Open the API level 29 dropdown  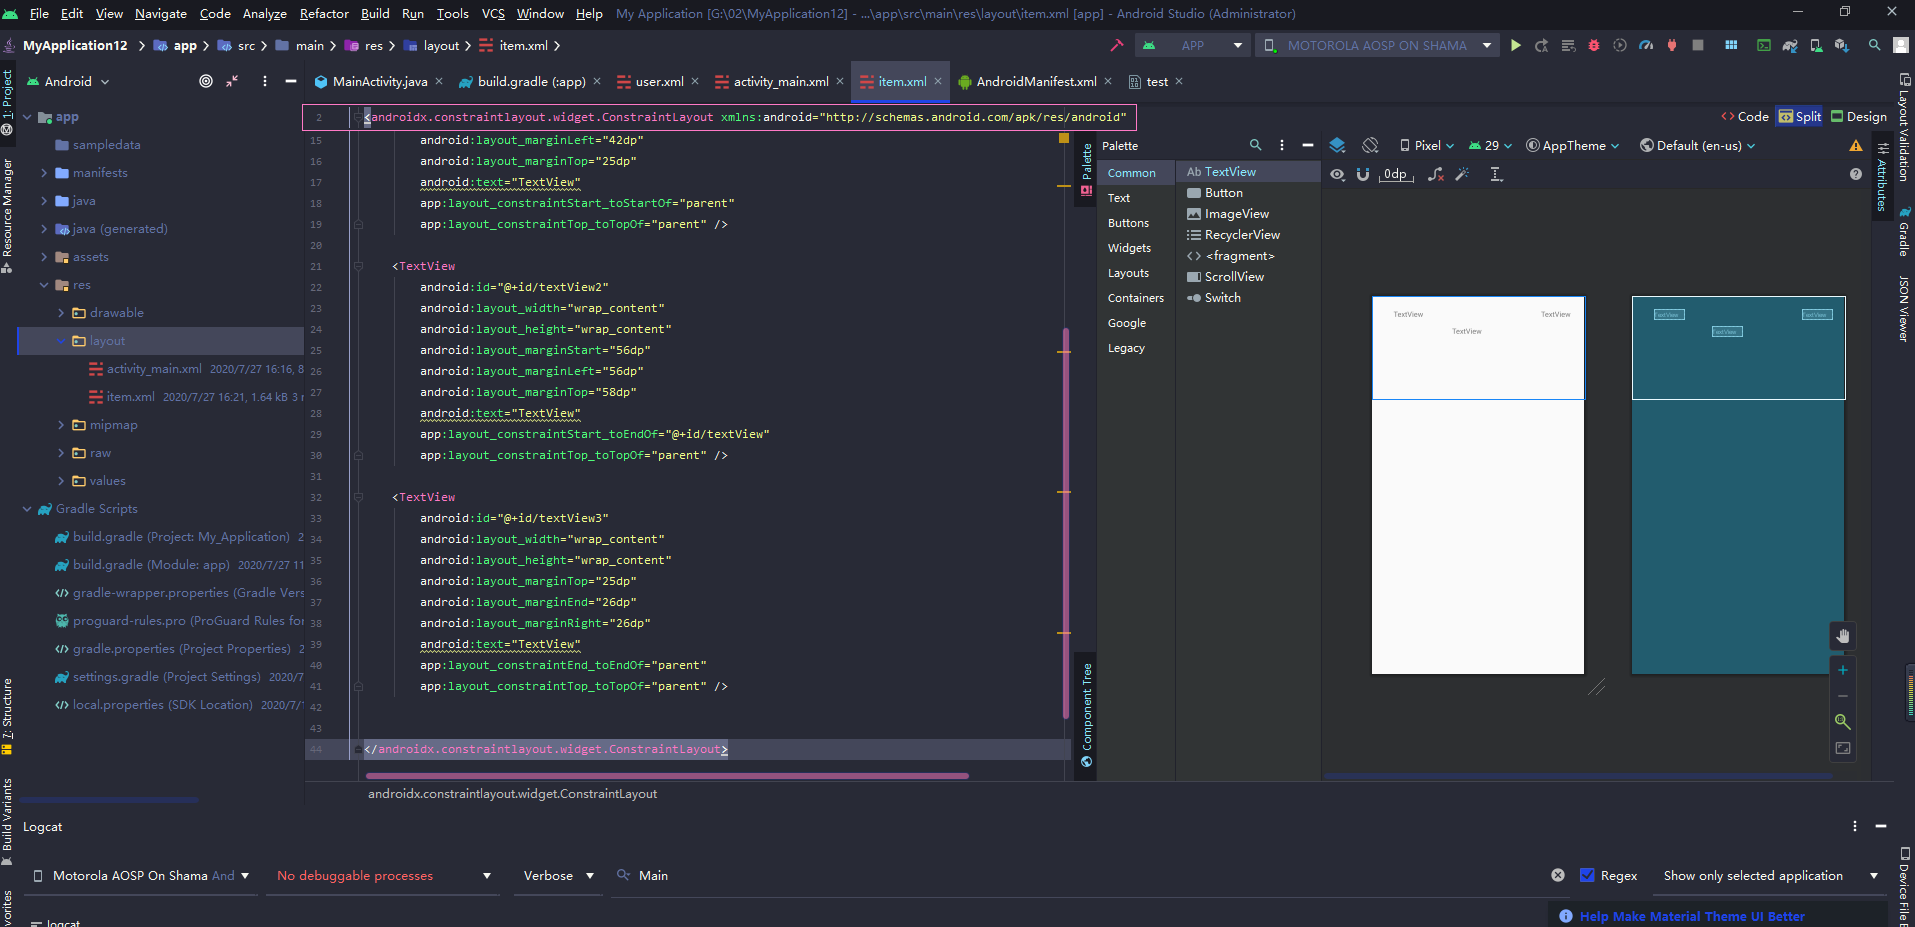(x=1489, y=145)
